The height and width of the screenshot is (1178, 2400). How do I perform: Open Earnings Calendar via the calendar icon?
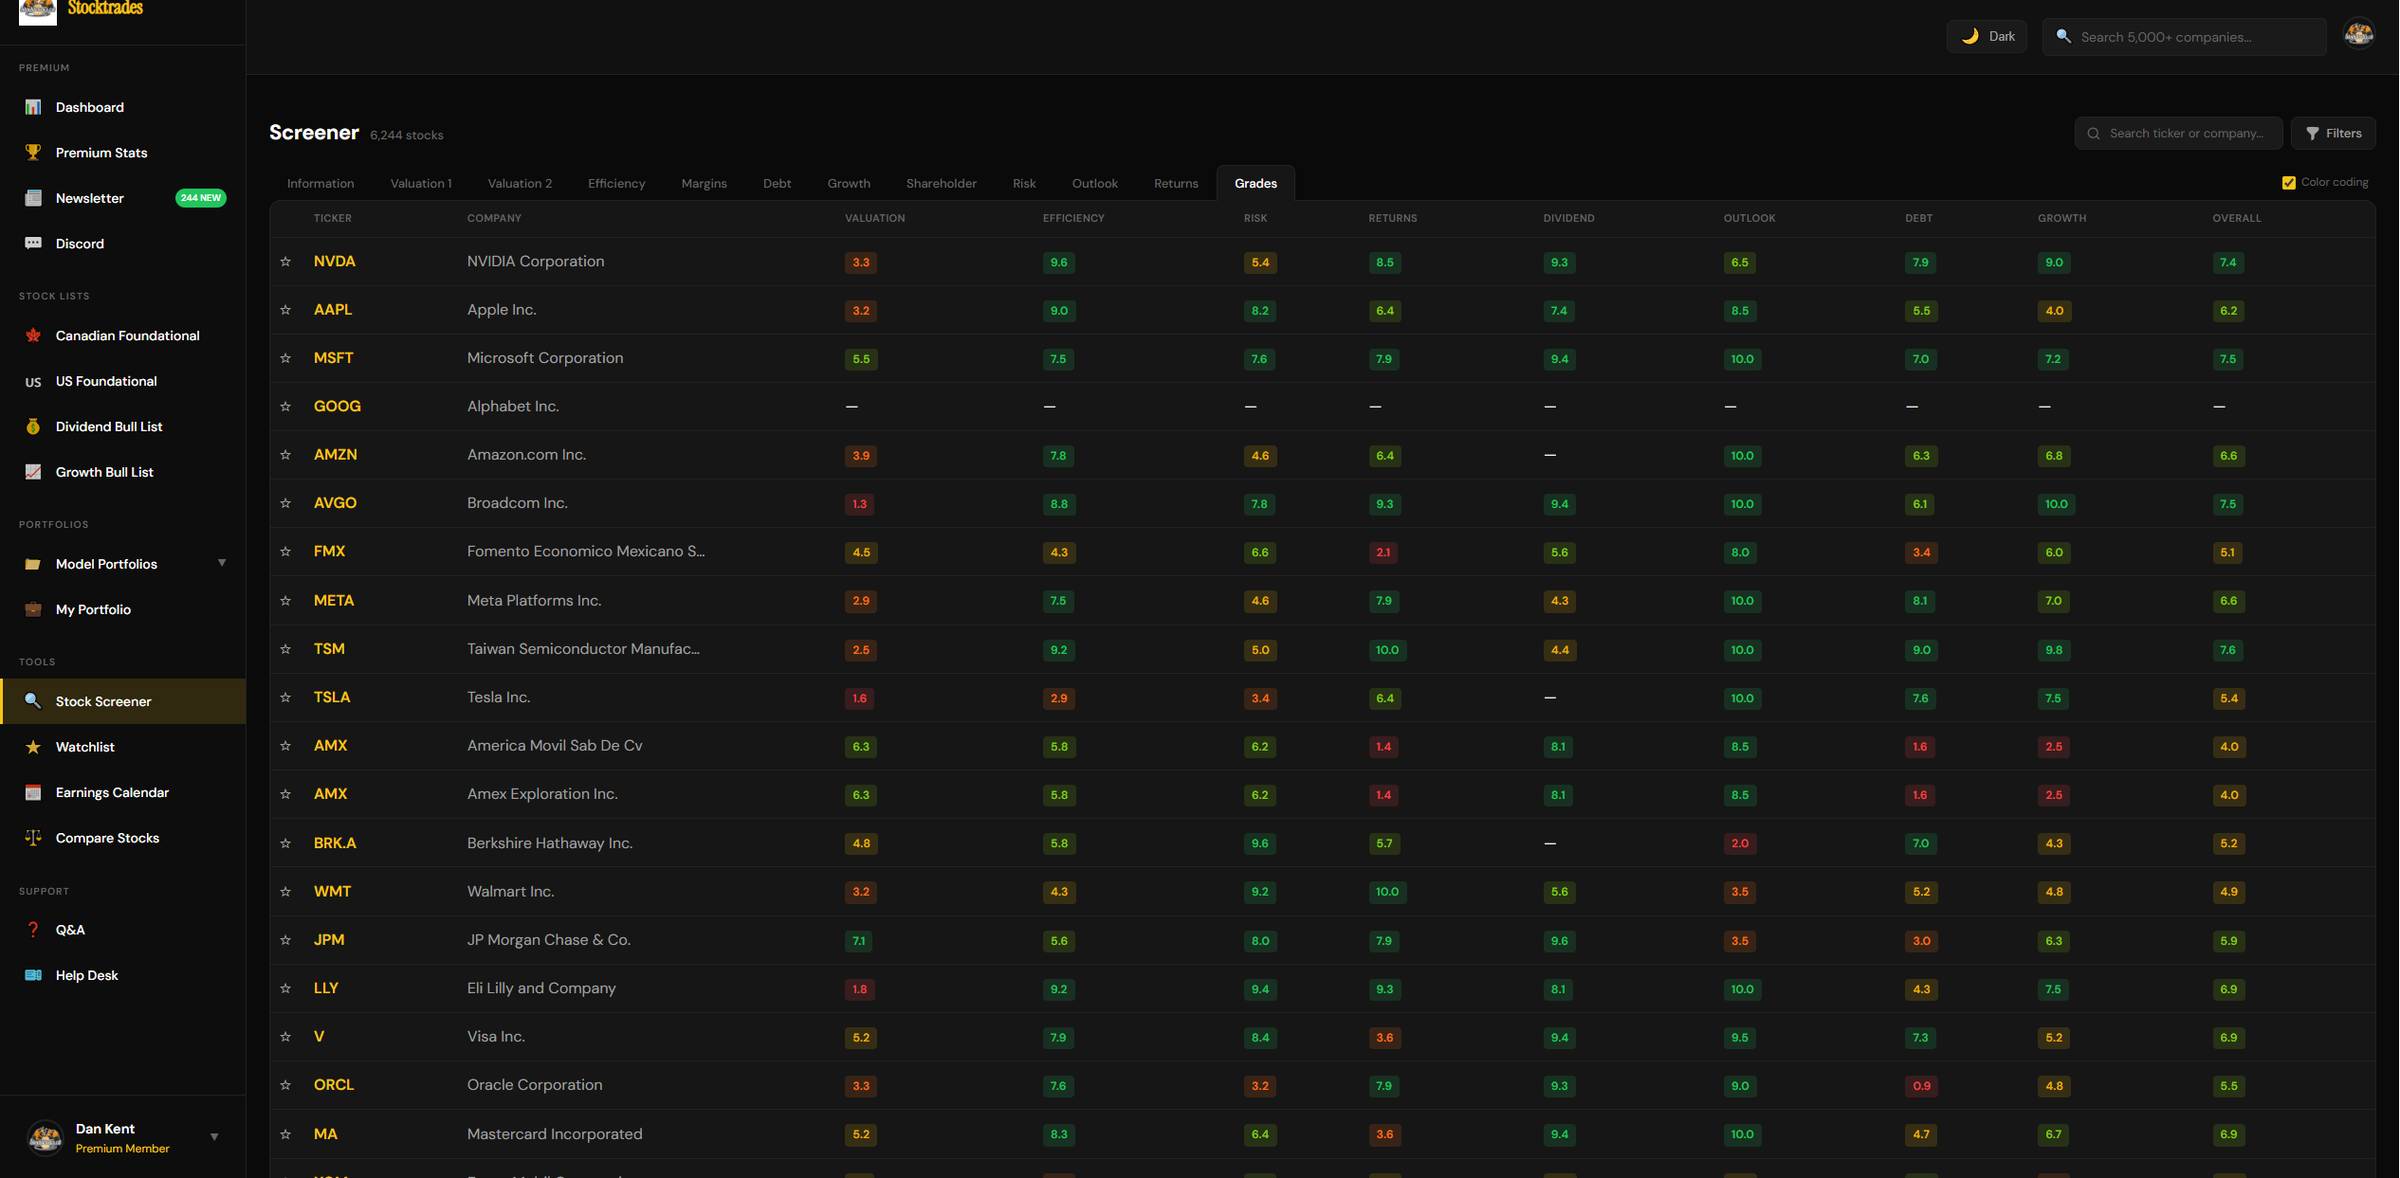point(33,792)
